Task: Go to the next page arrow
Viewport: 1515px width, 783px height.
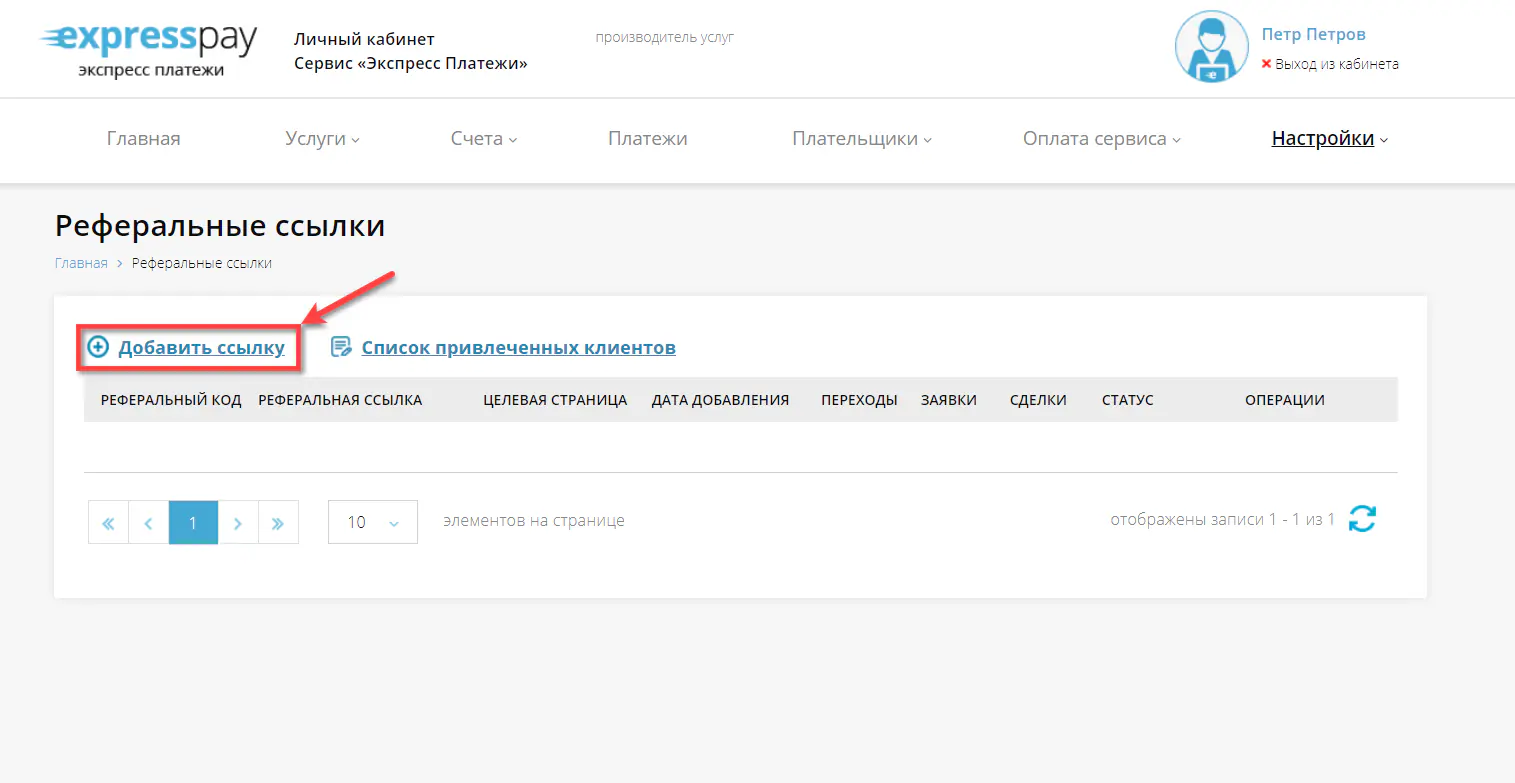Action: coord(238,521)
